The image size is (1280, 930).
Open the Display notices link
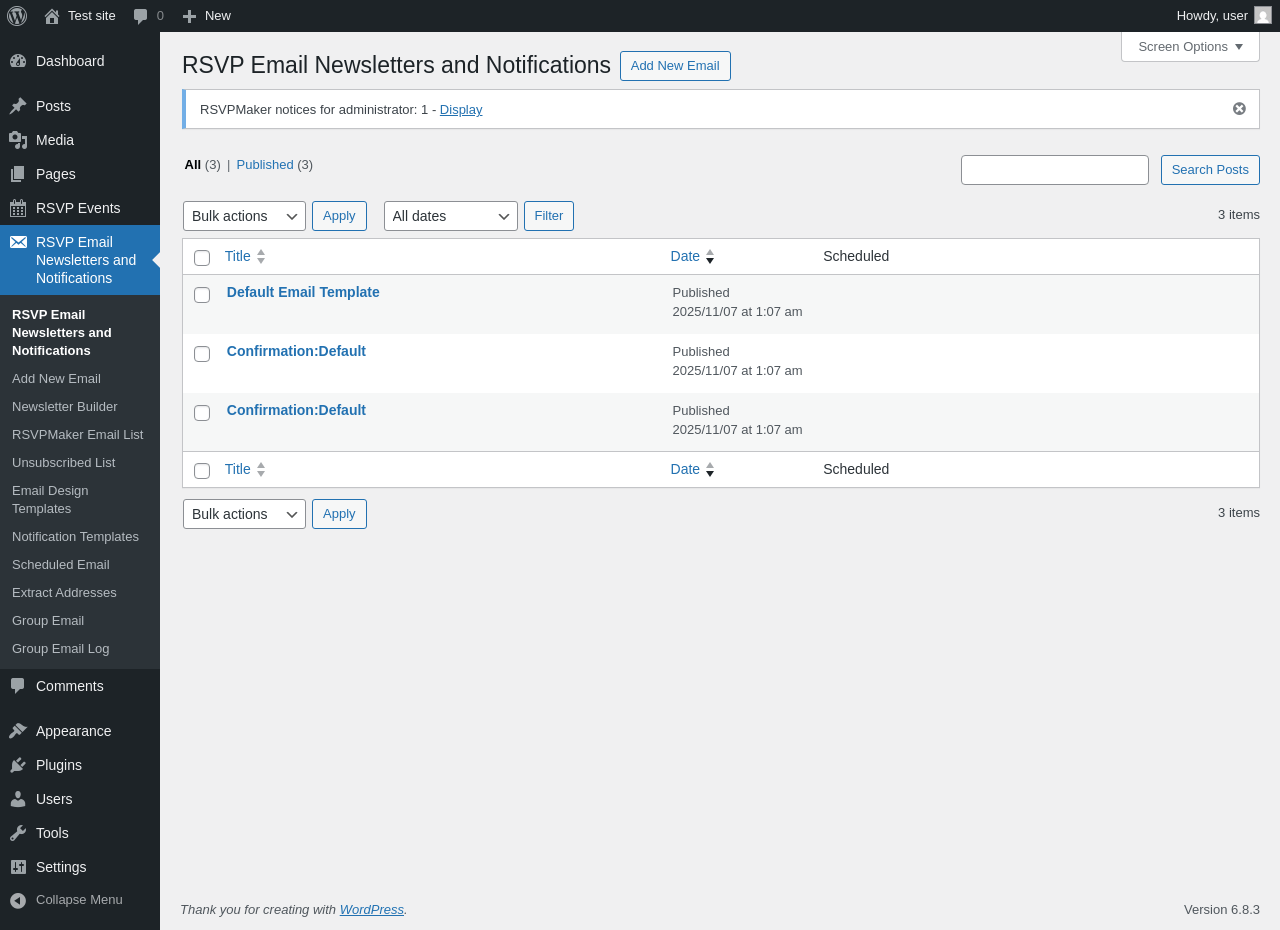tap(461, 110)
